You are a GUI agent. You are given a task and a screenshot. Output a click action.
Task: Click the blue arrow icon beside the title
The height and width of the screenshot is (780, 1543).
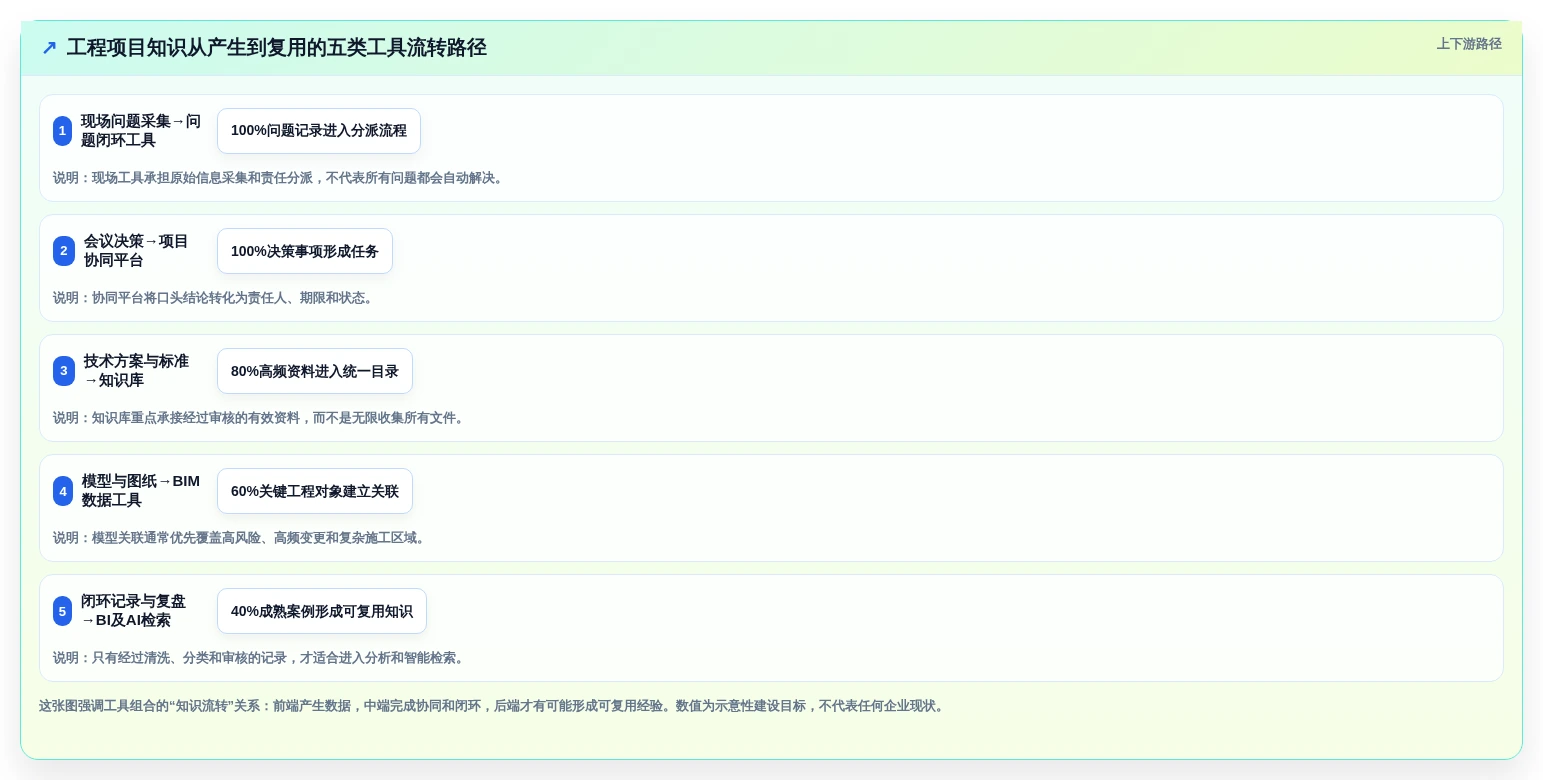[x=49, y=48]
